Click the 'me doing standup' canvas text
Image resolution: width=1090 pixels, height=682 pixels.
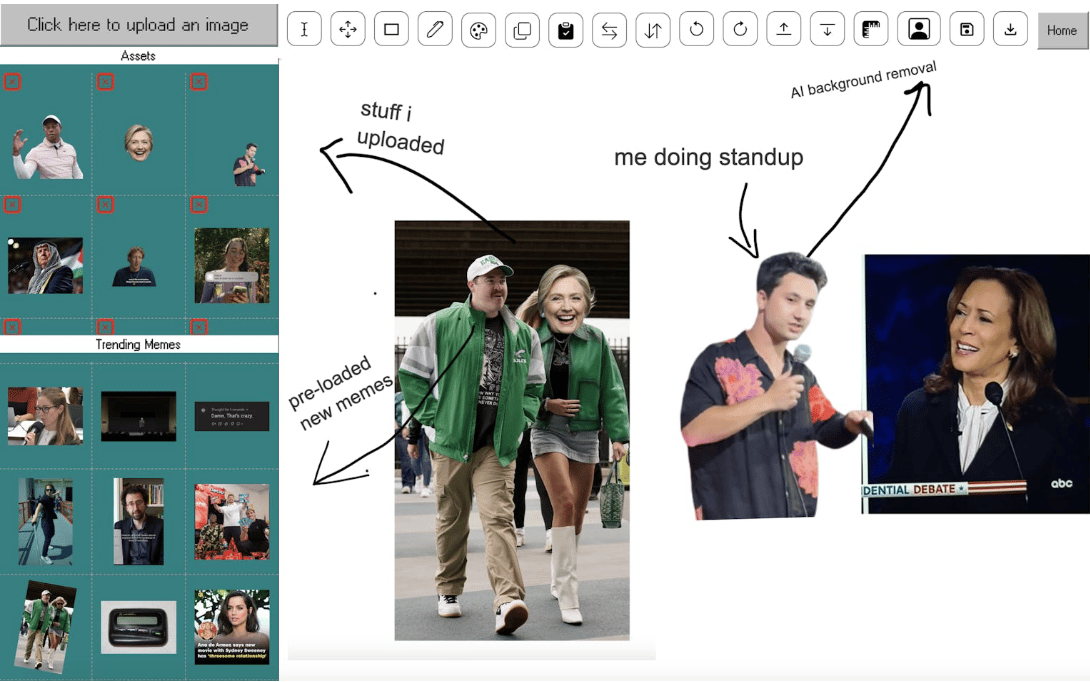[708, 157]
